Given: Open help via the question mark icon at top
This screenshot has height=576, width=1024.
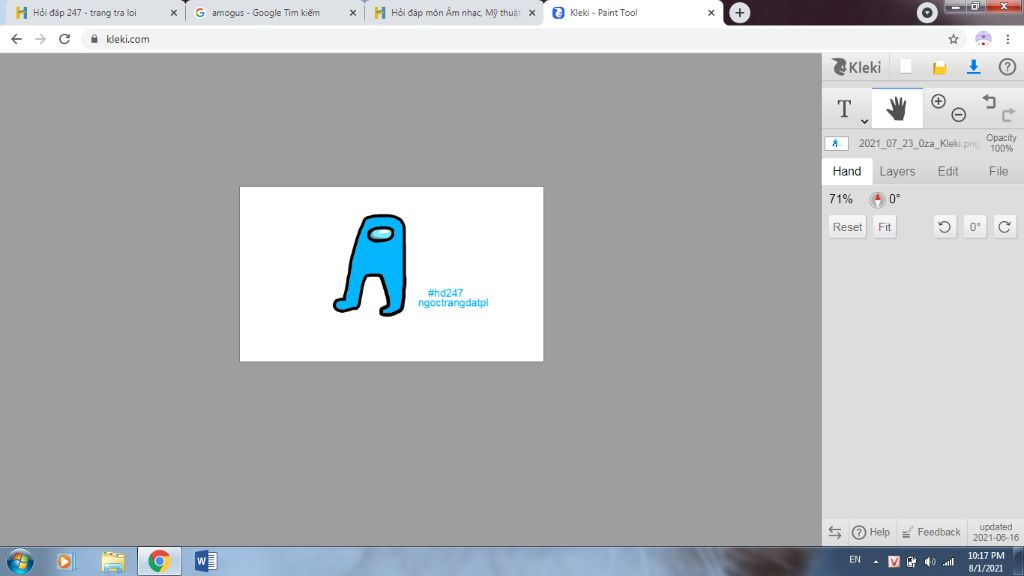Looking at the screenshot, I should [x=1007, y=67].
